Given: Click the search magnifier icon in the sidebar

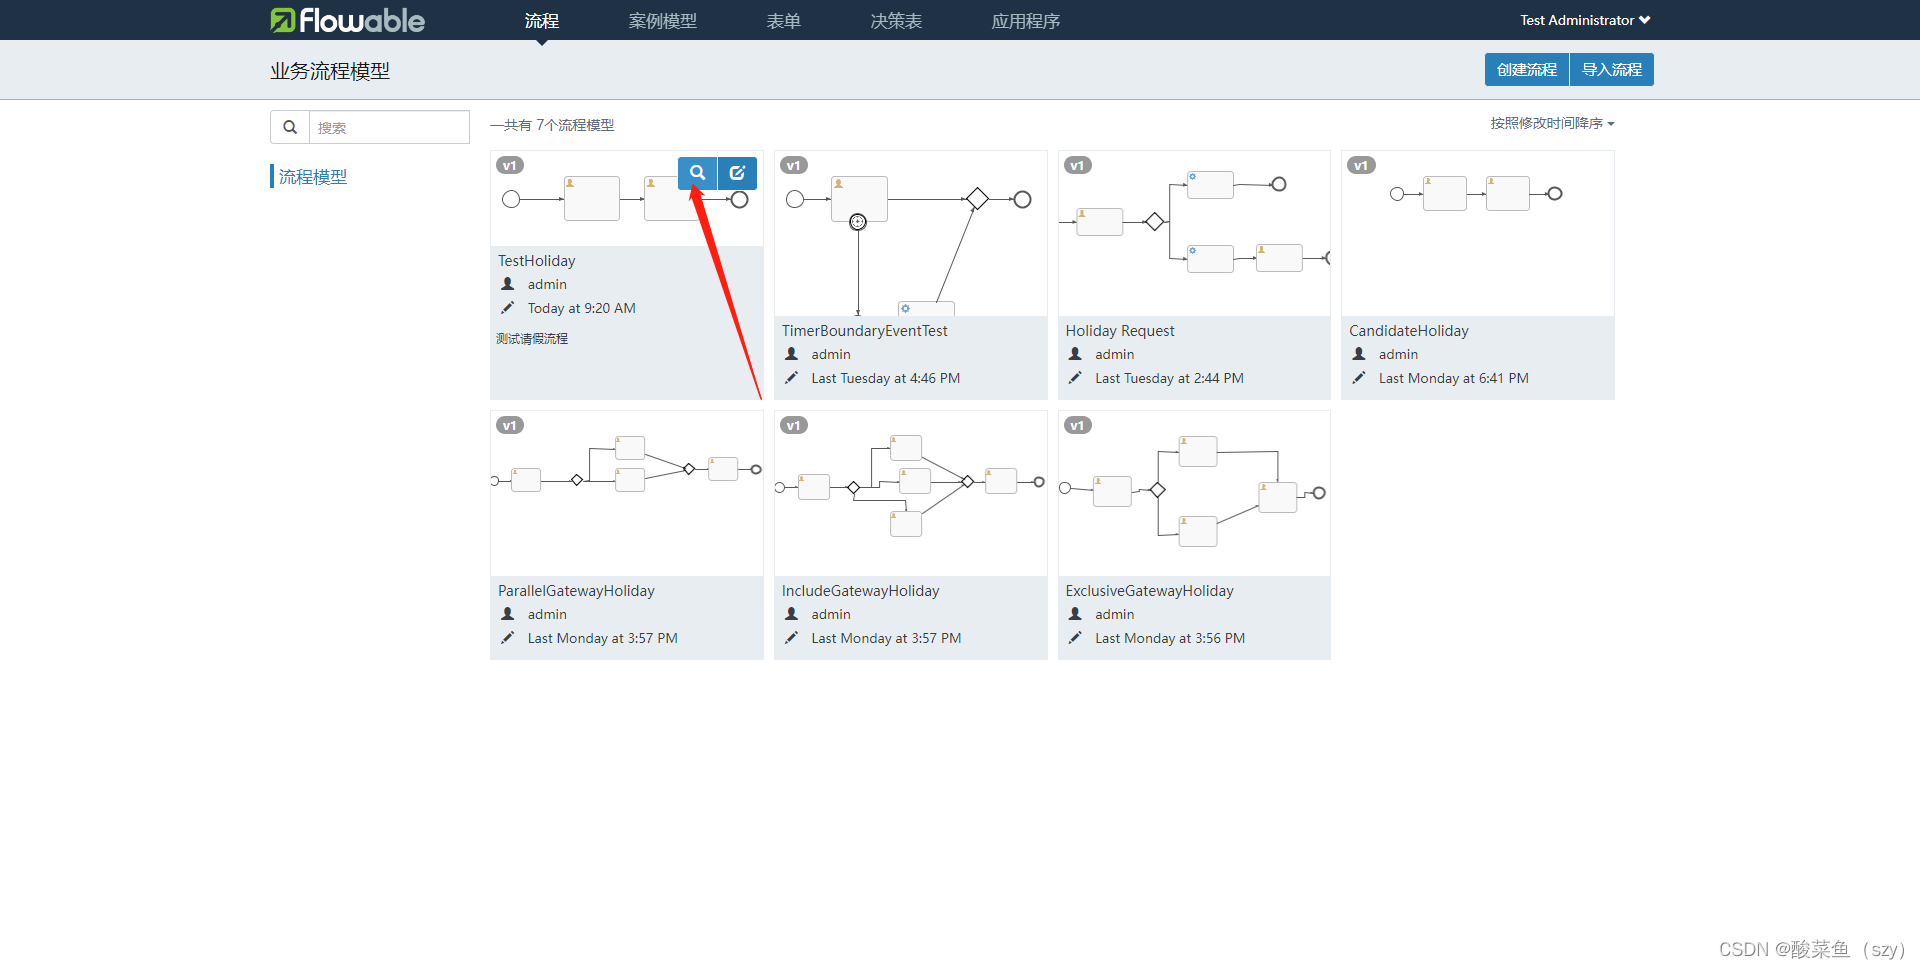Looking at the screenshot, I should (289, 127).
